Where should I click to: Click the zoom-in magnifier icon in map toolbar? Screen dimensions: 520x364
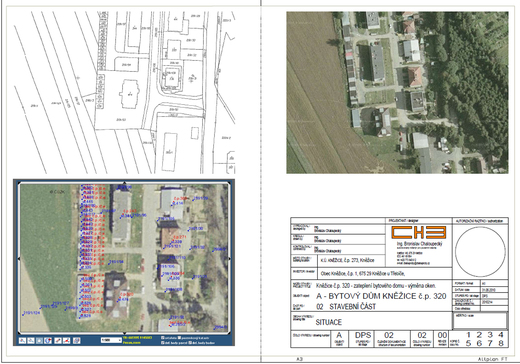tap(22, 341)
